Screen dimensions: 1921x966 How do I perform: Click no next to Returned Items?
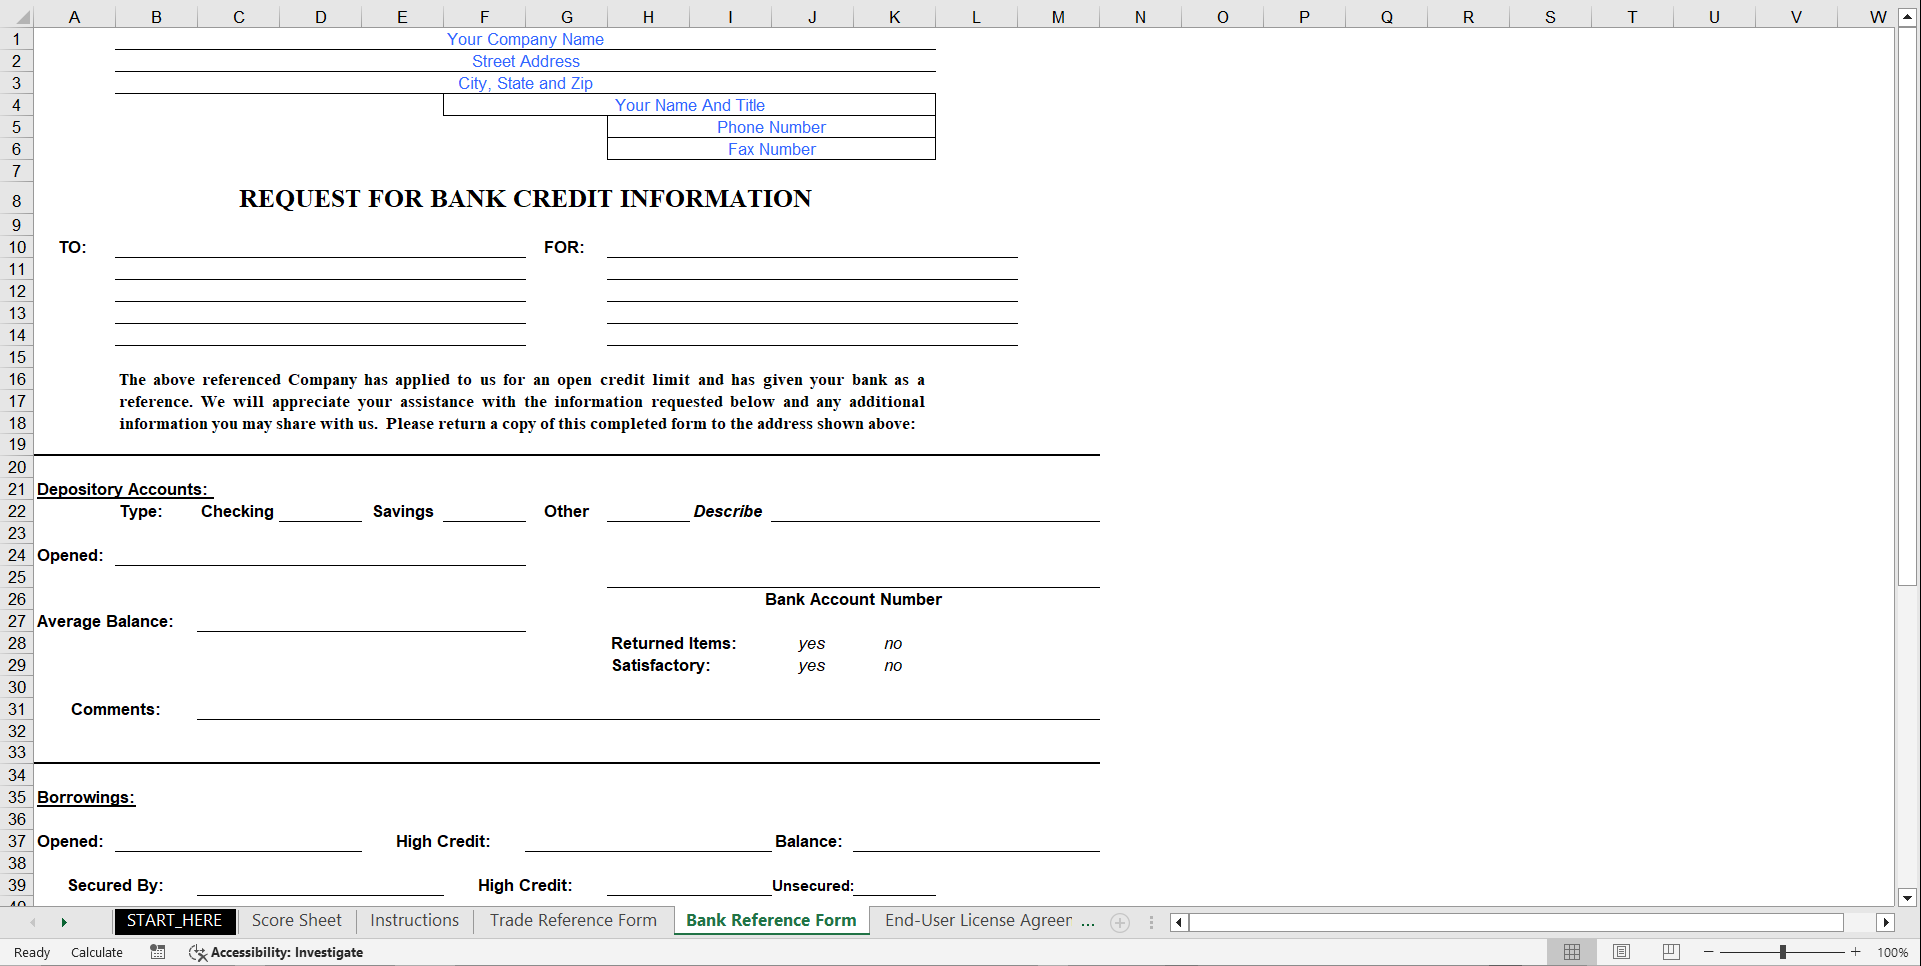(x=893, y=643)
